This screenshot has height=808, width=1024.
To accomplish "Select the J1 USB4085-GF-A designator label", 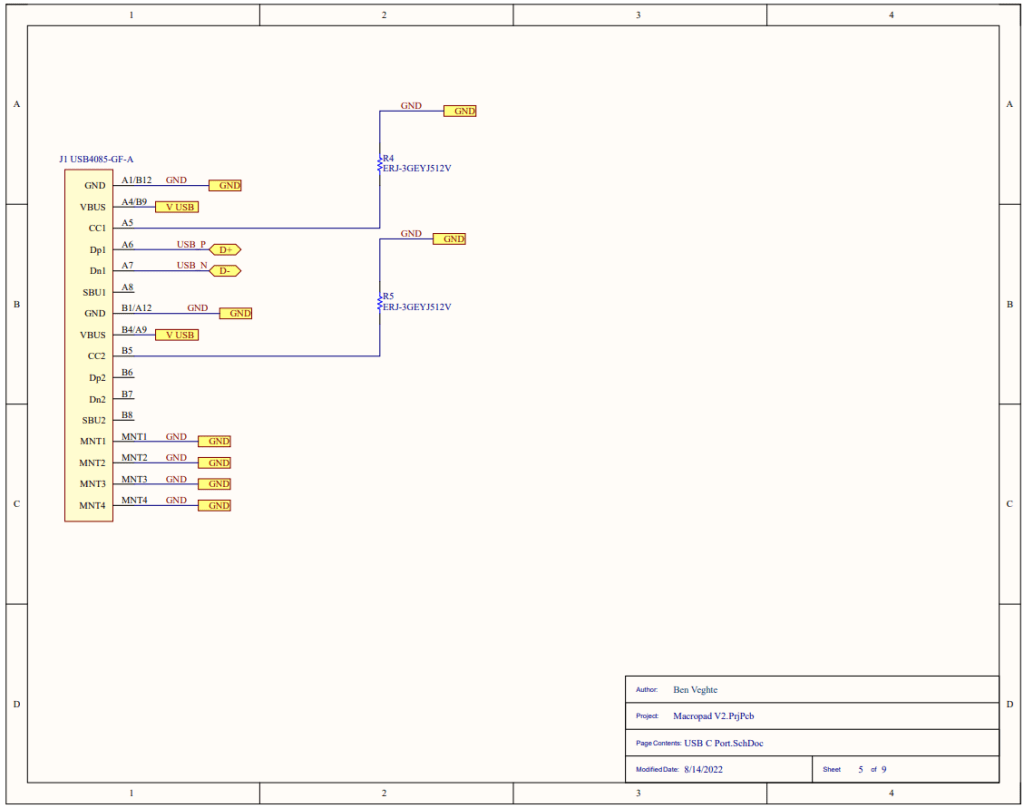I will (x=96, y=159).
